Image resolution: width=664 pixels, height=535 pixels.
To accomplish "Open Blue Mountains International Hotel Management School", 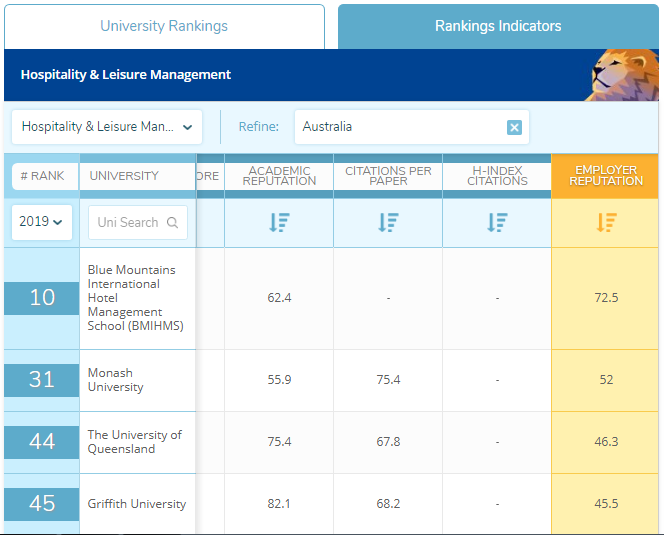I will [136, 298].
